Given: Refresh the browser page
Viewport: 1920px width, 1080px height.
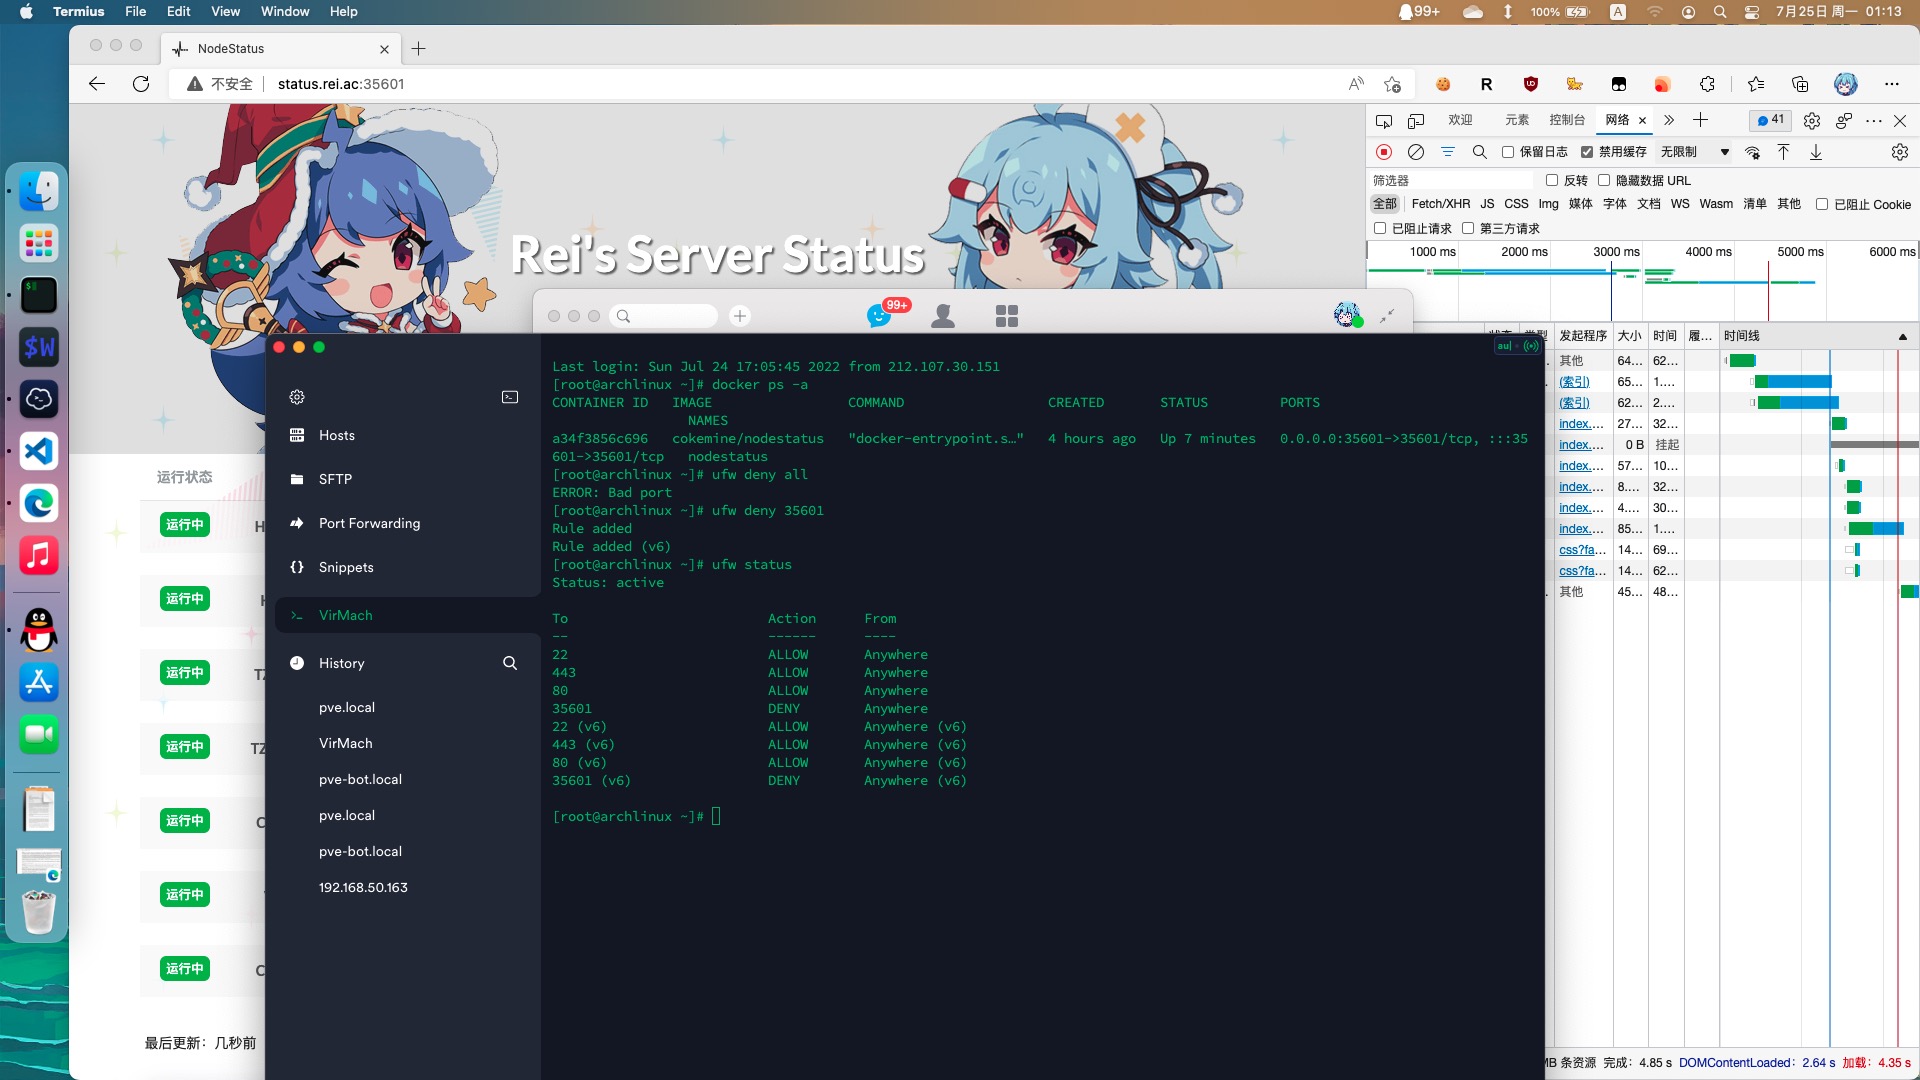Looking at the screenshot, I should pyautogui.click(x=141, y=84).
